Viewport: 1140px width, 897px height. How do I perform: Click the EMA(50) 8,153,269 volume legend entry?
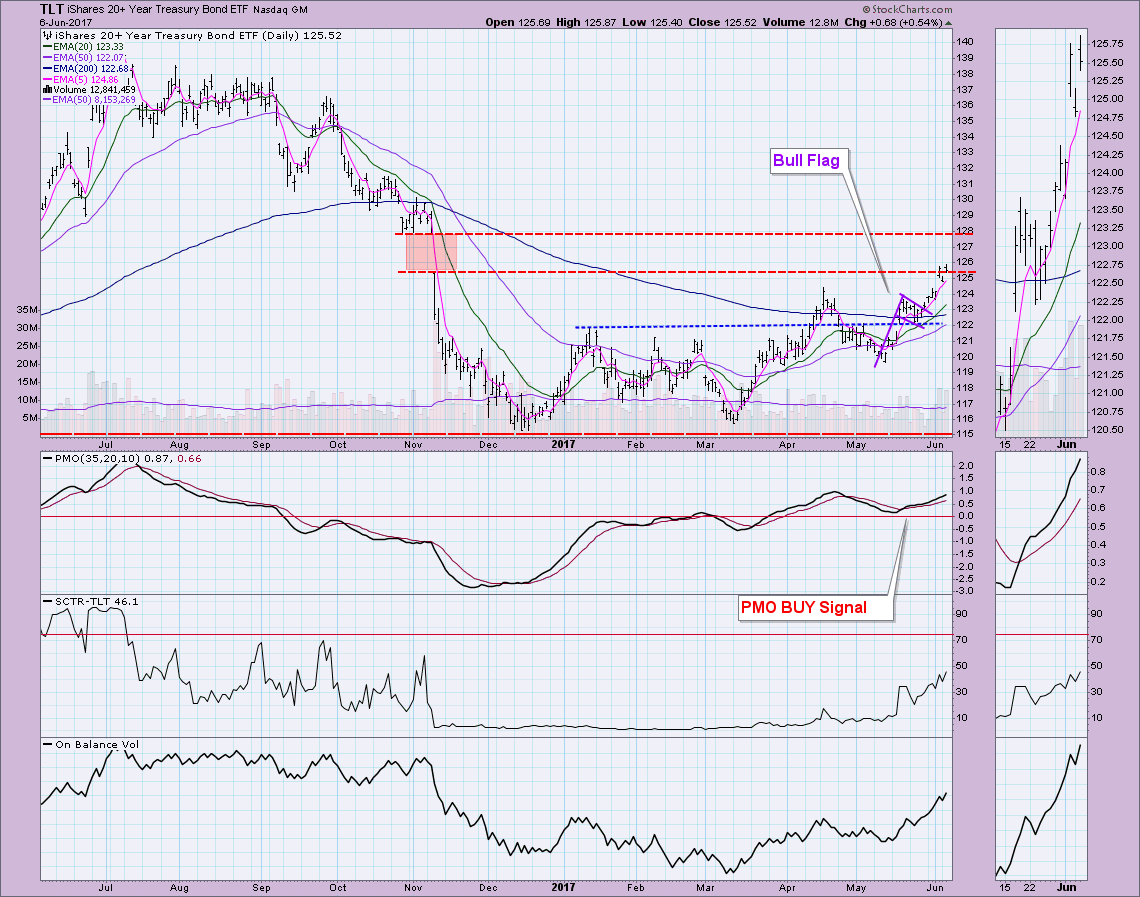click(x=89, y=100)
